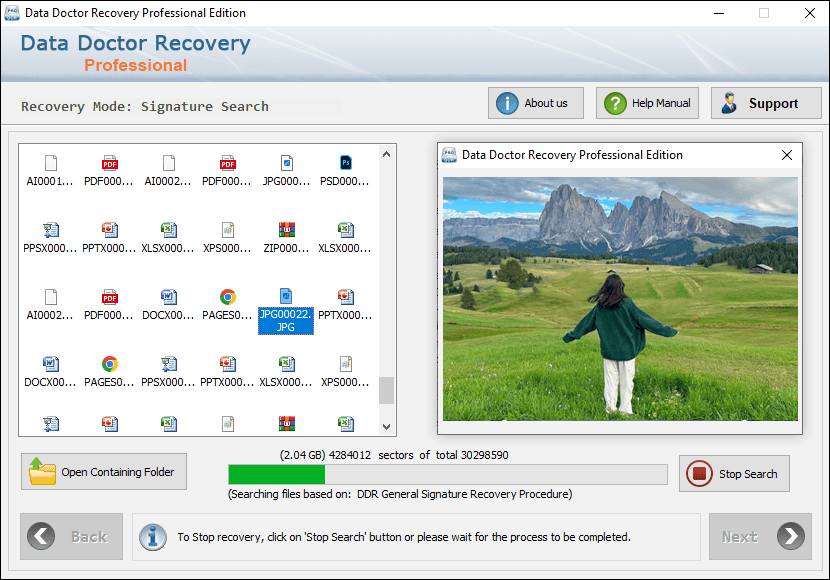Click the 'Data Doctor Recovery' banner heading
The width and height of the screenshot is (830, 580).
click(136, 43)
